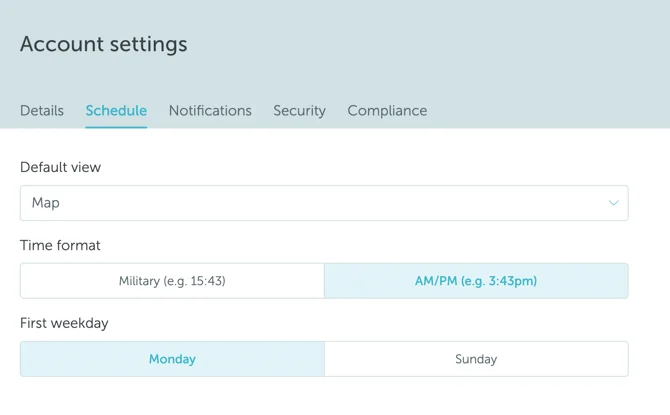Click the chevron arrow in Default view
Screen dimensions: 670x415
point(614,203)
